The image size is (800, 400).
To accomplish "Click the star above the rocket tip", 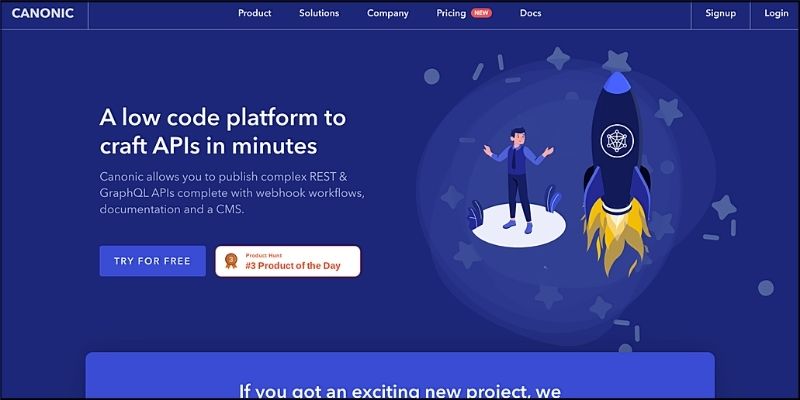I will point(616,61).
